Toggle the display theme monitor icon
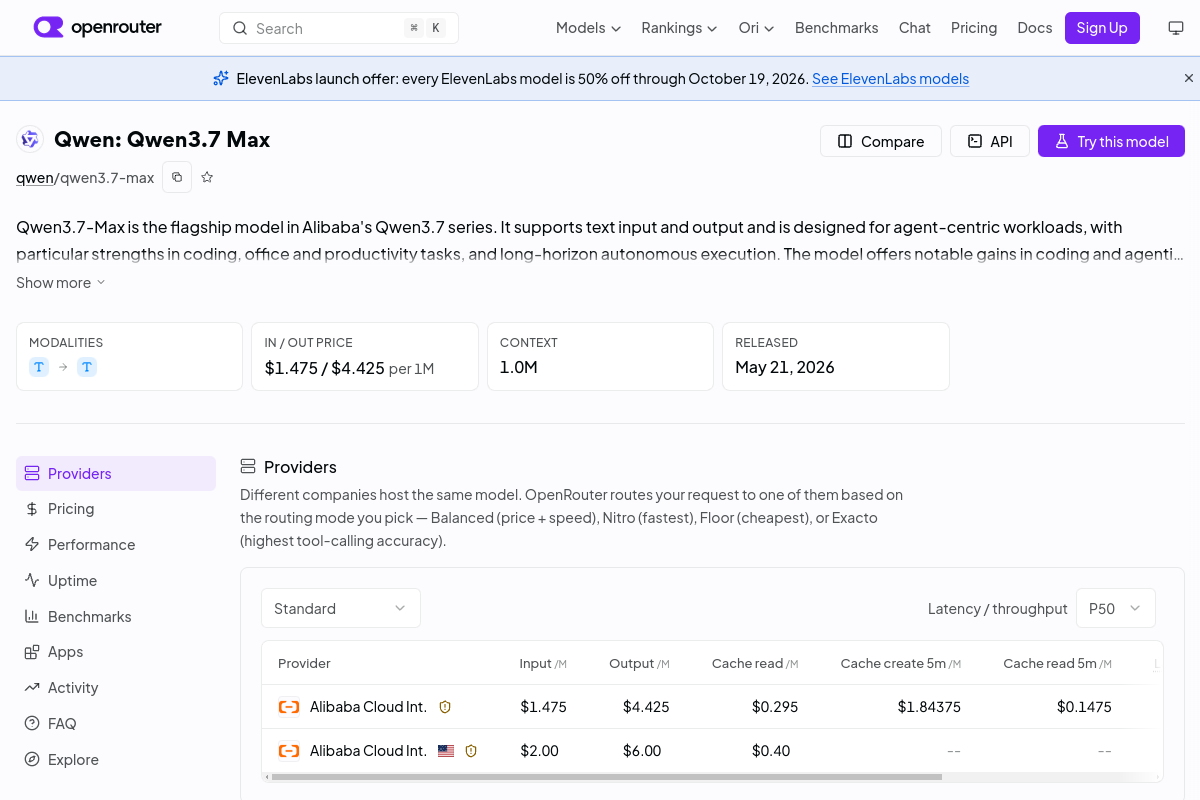1200x800 pixels. click(x=1176, y=28)
